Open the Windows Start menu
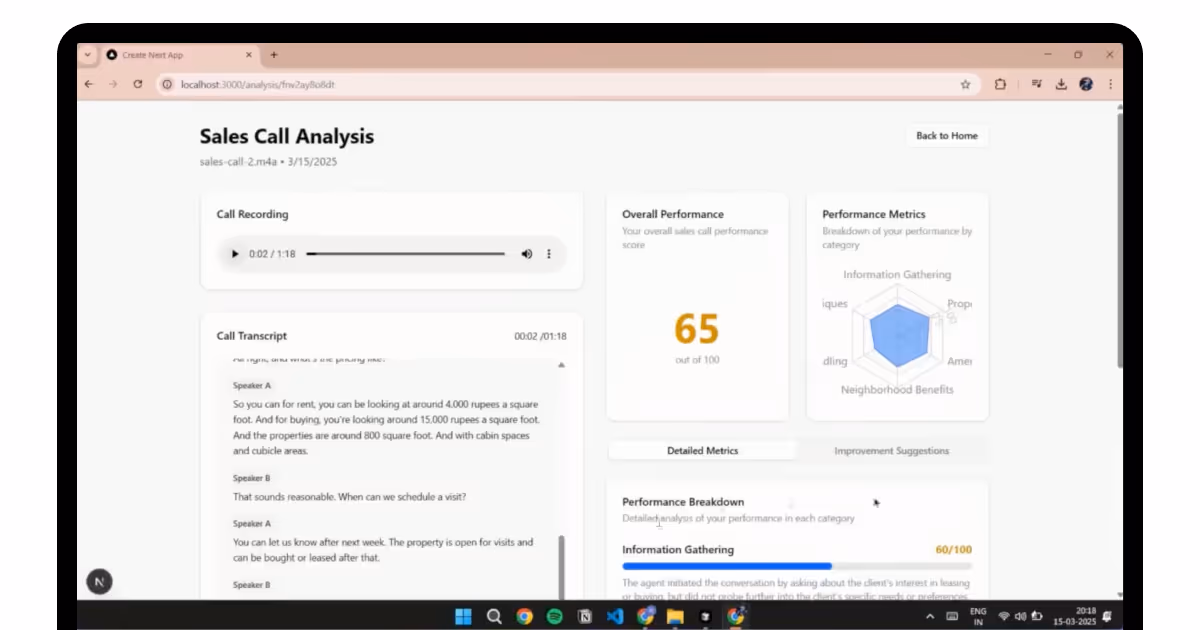This screenshot has width=1200, height=630. 464,616
